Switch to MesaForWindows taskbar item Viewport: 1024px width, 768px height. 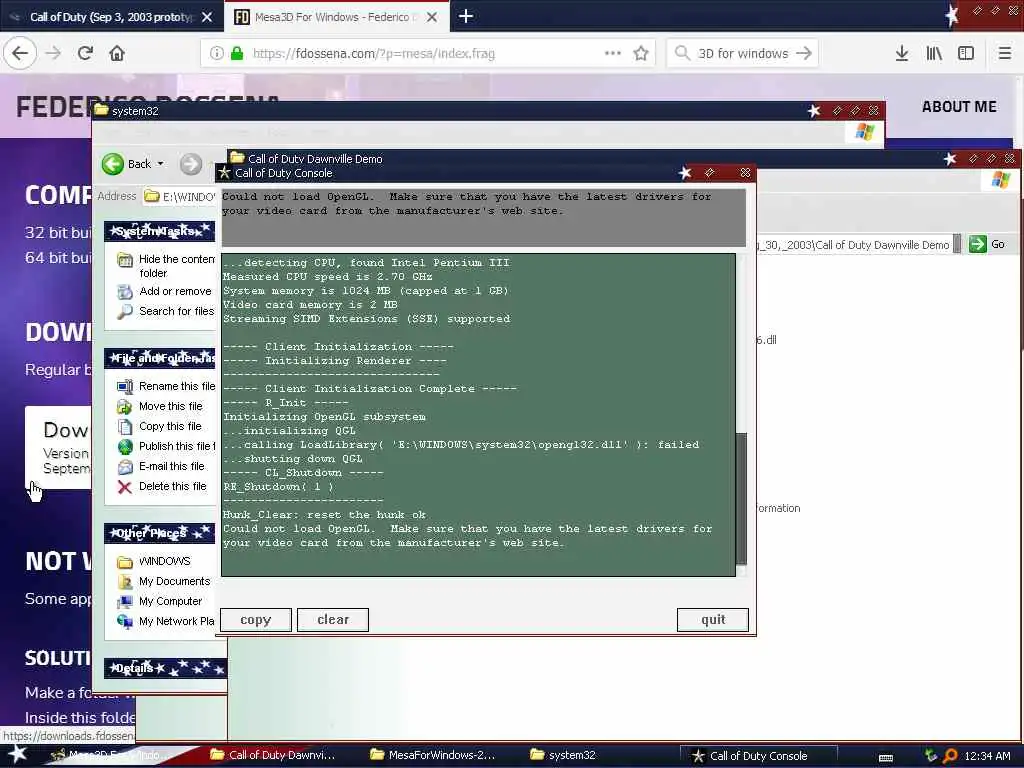click(433, 755)
